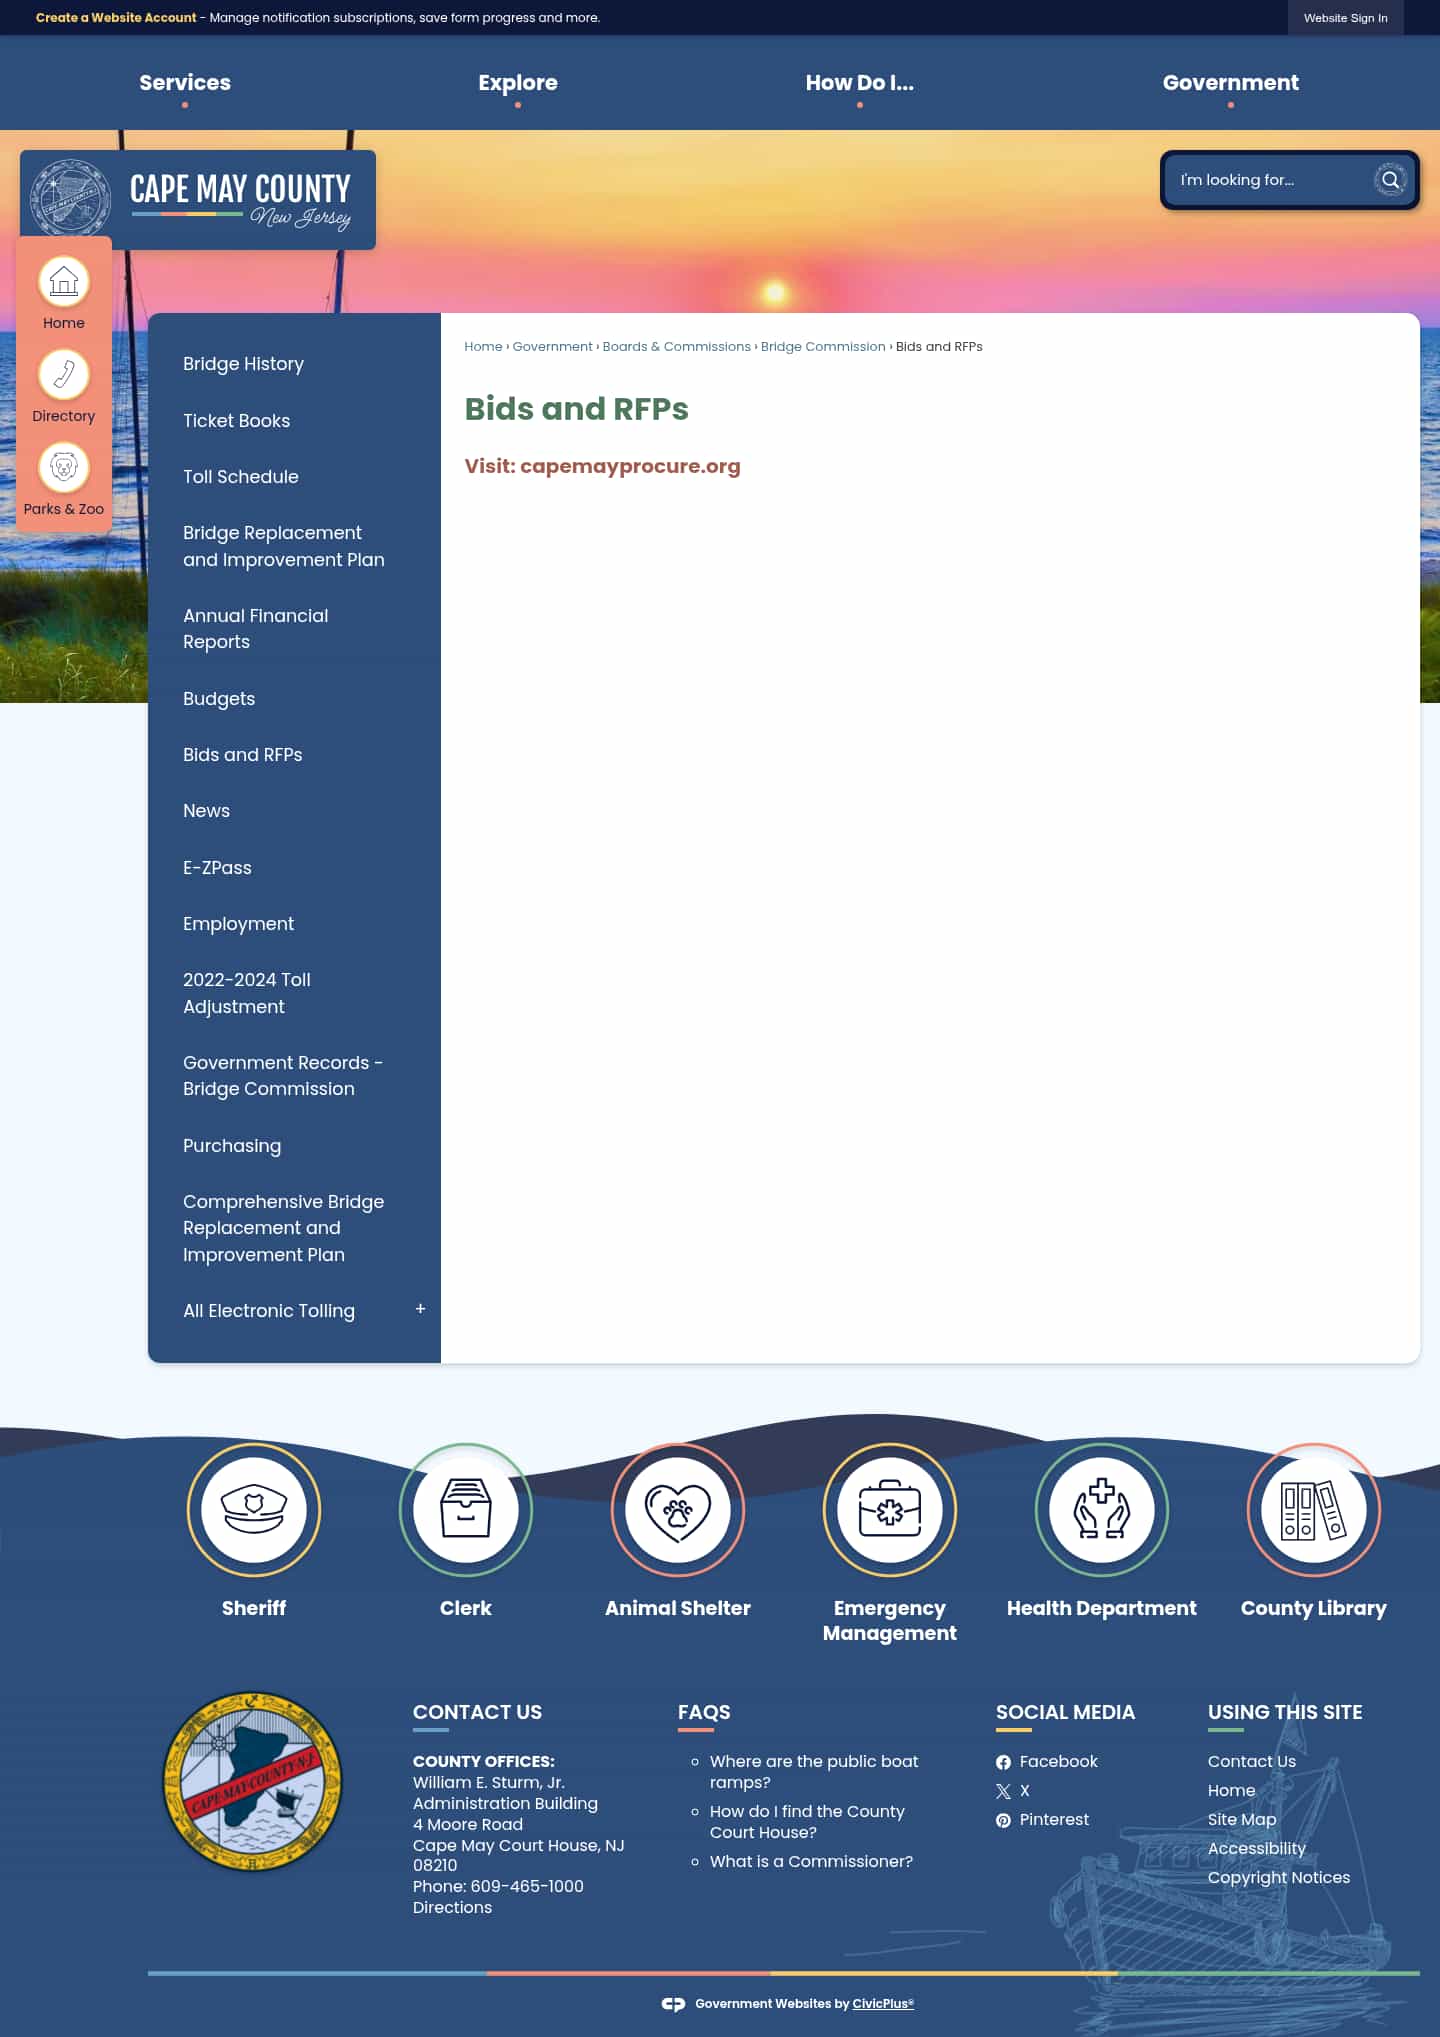Screen dimensions: 1440x2037
Task: Select E-ZPass in sidebar
Action: pos(217,868)
